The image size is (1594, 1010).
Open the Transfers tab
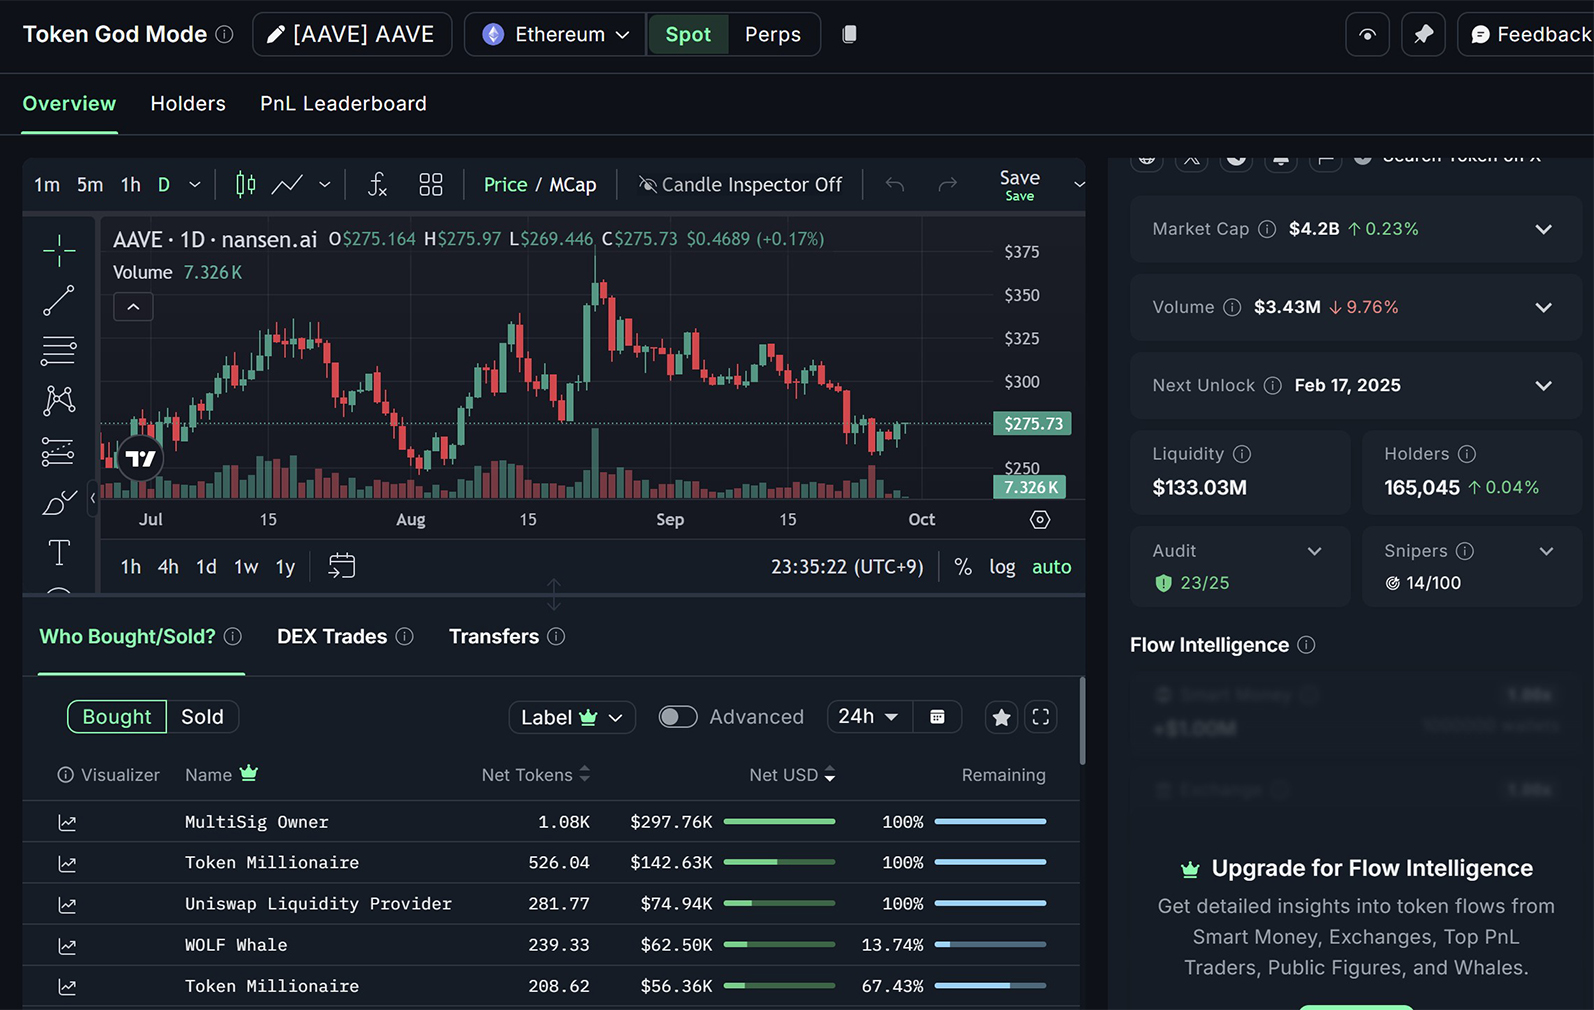tap(494, 637)
